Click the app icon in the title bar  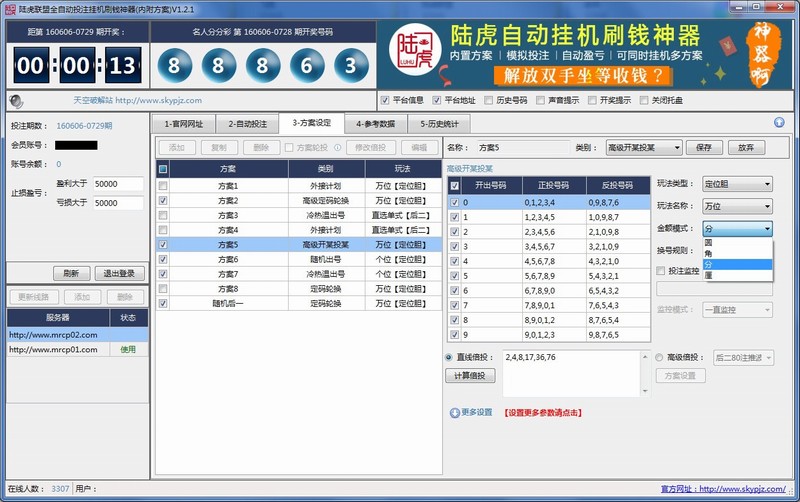10,9
